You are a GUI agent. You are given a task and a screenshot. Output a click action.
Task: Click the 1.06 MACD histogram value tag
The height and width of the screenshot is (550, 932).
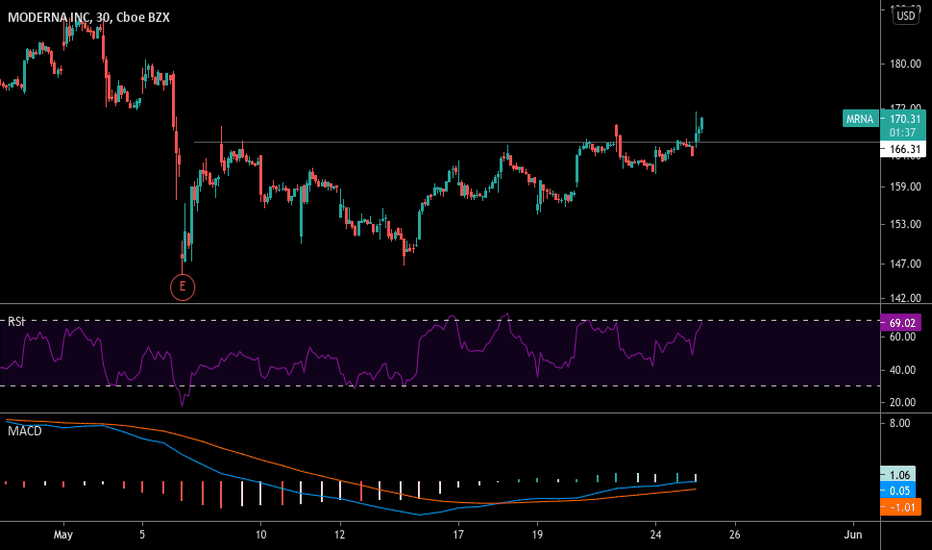tap(898, 474)
